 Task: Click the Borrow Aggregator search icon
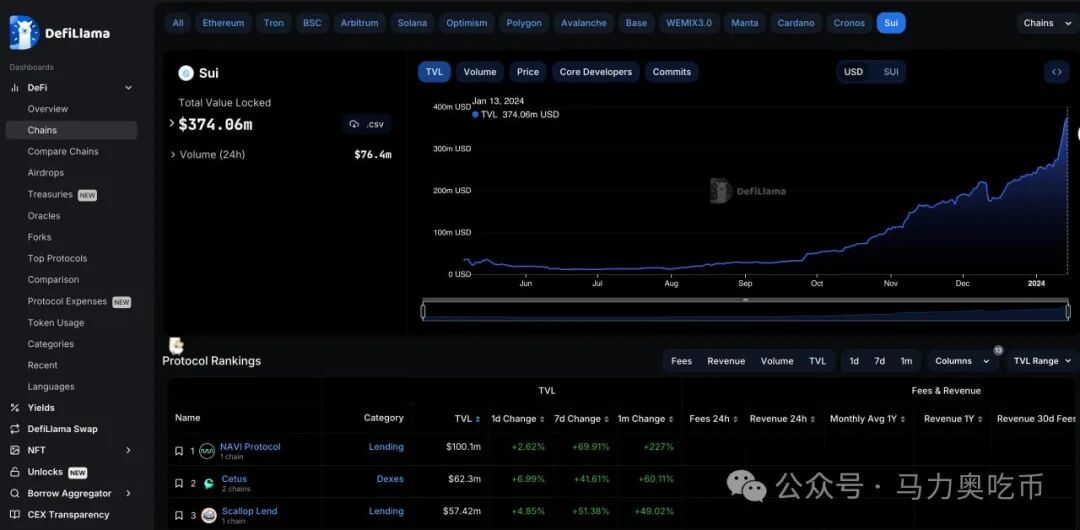14,493
